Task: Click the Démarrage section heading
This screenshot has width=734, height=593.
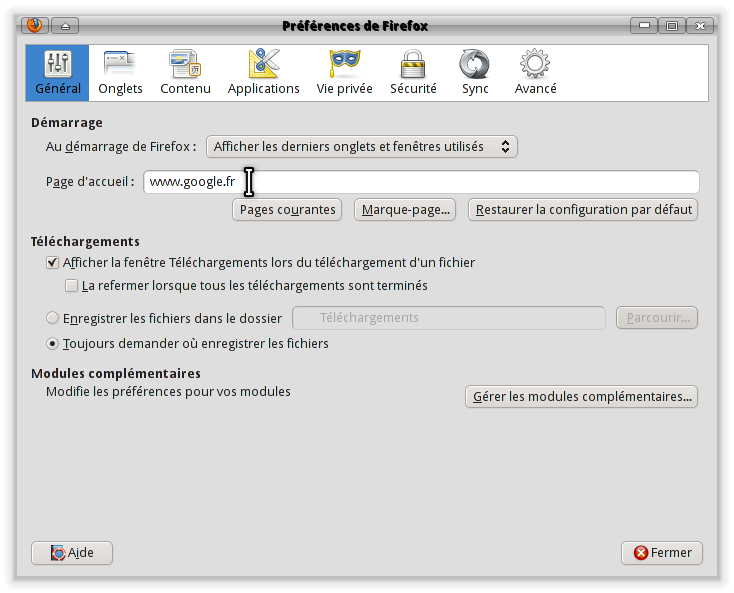Action: point(67,123)
